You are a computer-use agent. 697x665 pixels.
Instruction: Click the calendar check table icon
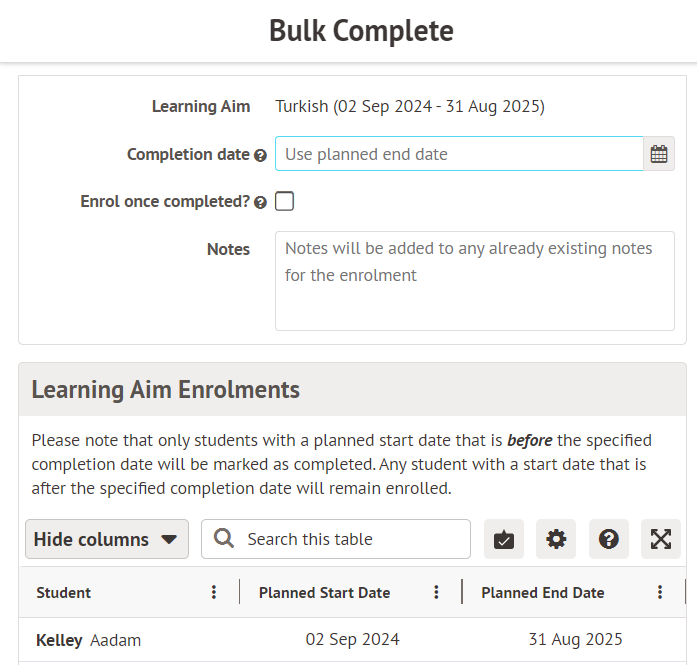tap(504, 539)
